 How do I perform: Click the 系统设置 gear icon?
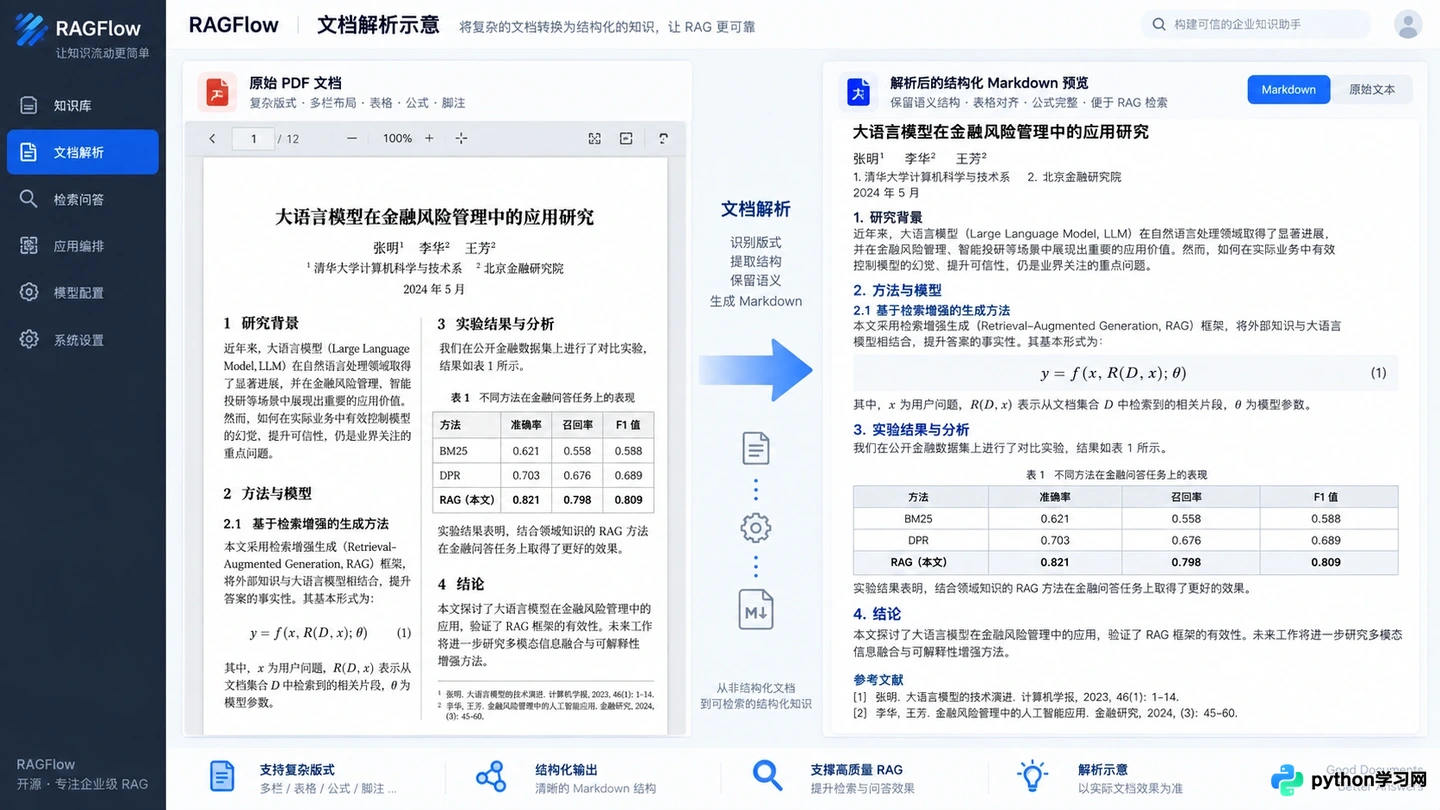point(29,339)
